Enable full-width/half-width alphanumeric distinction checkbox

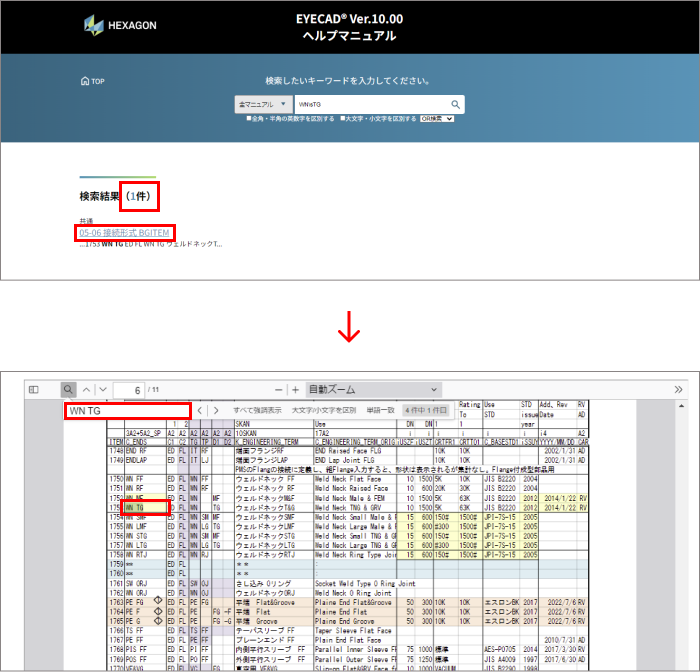pyautogui.click(x=249, y=119)
